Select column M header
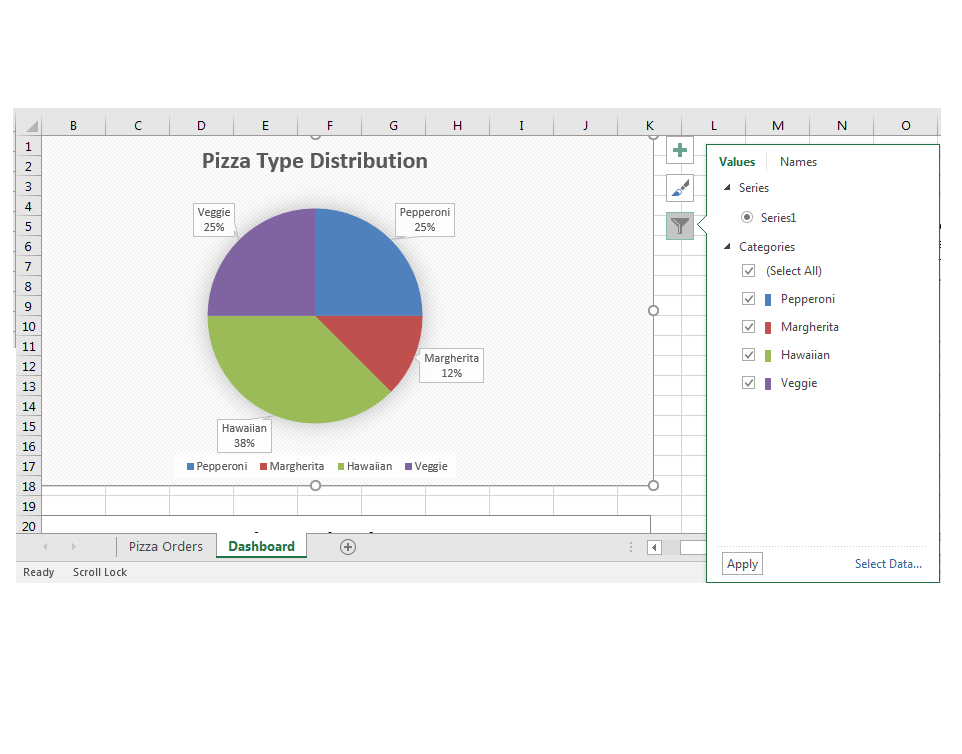The width and height of the screenshot is (962, 754). pos(778,126)
